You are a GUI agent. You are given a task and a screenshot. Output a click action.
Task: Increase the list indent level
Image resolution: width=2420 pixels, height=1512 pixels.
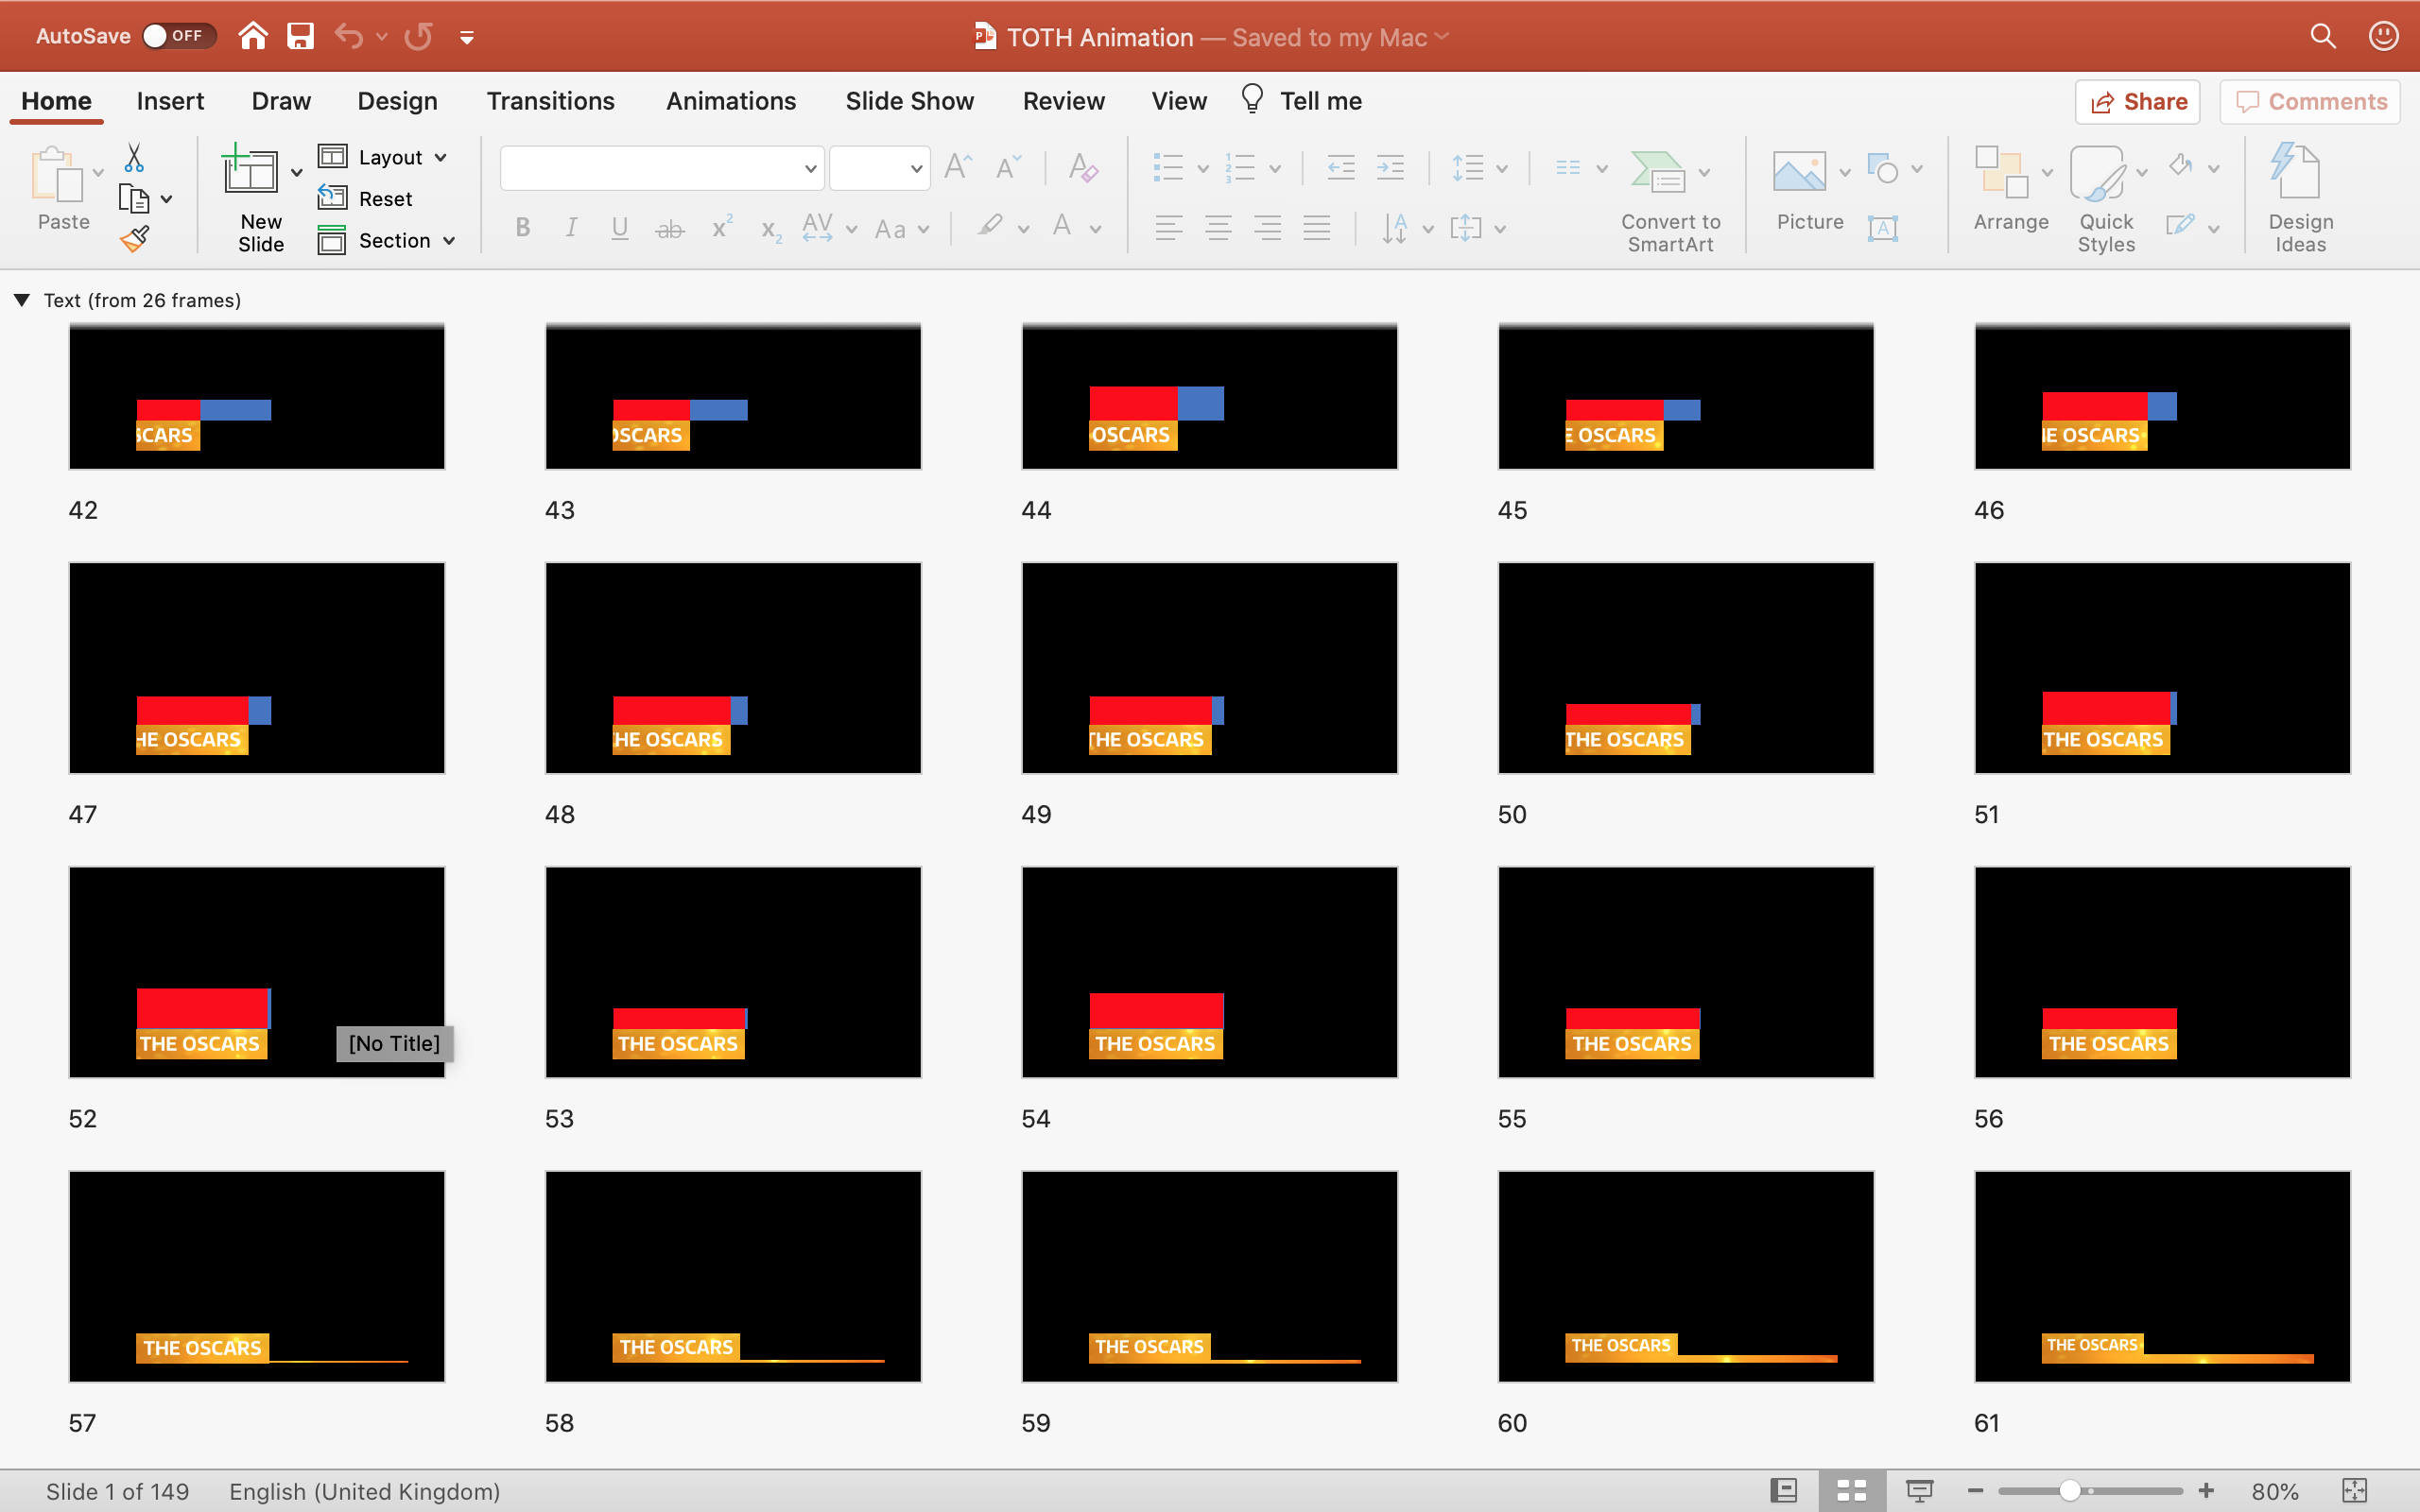(x=1390, y=168)
